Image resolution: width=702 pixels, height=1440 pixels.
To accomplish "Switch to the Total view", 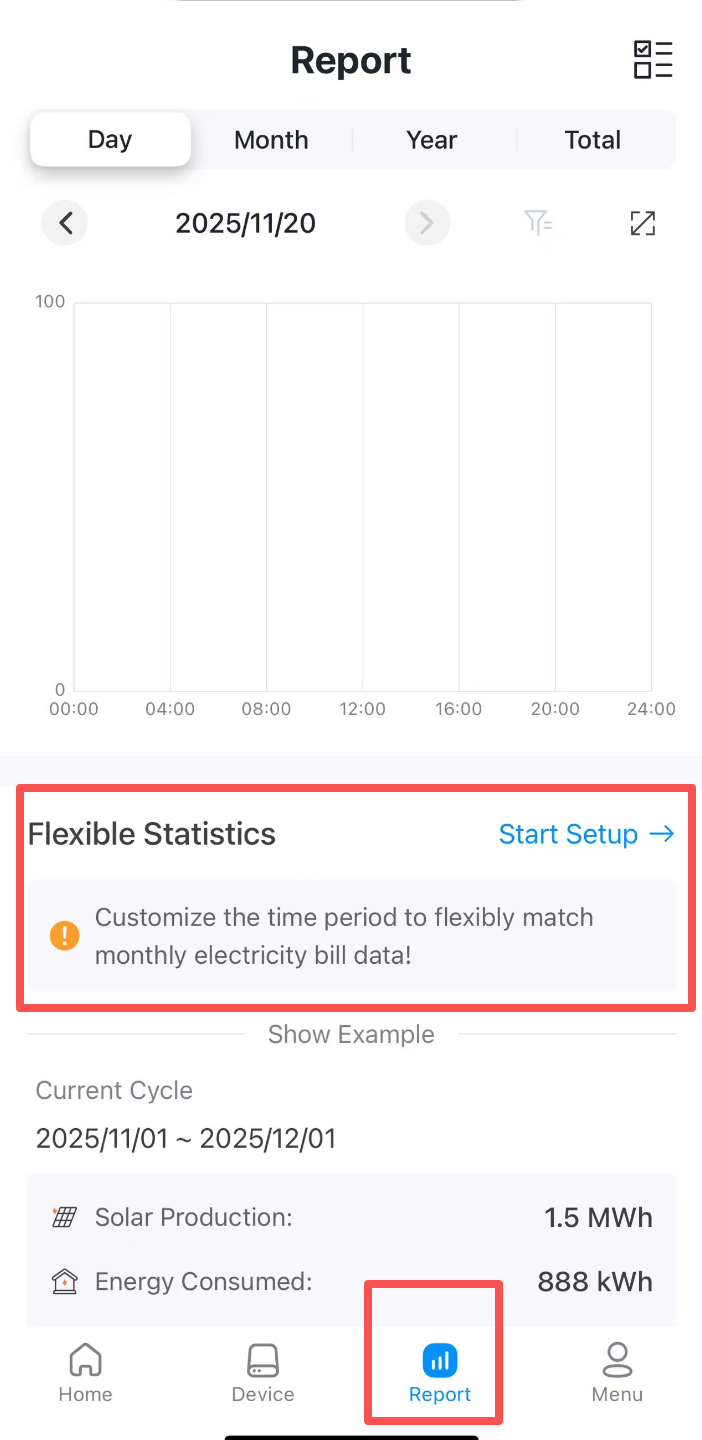I will click(593, 140).
